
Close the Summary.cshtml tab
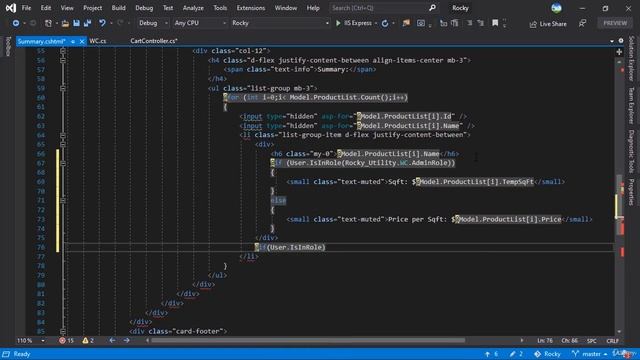click(82, 41)
